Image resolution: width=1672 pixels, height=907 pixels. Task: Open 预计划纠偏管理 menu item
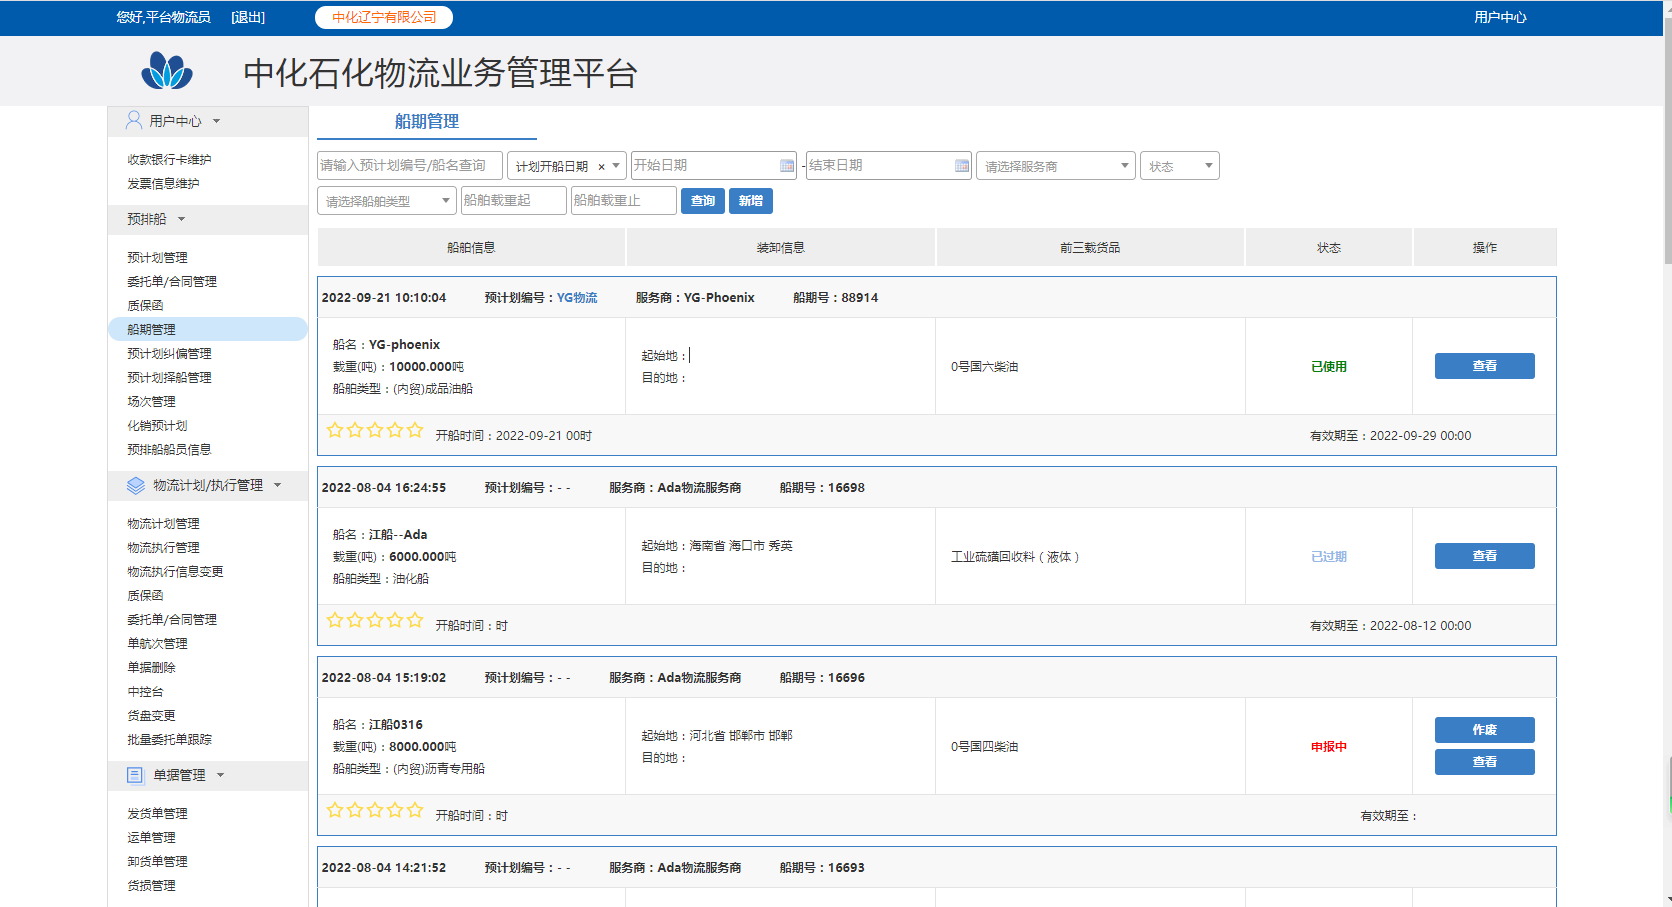169,353
